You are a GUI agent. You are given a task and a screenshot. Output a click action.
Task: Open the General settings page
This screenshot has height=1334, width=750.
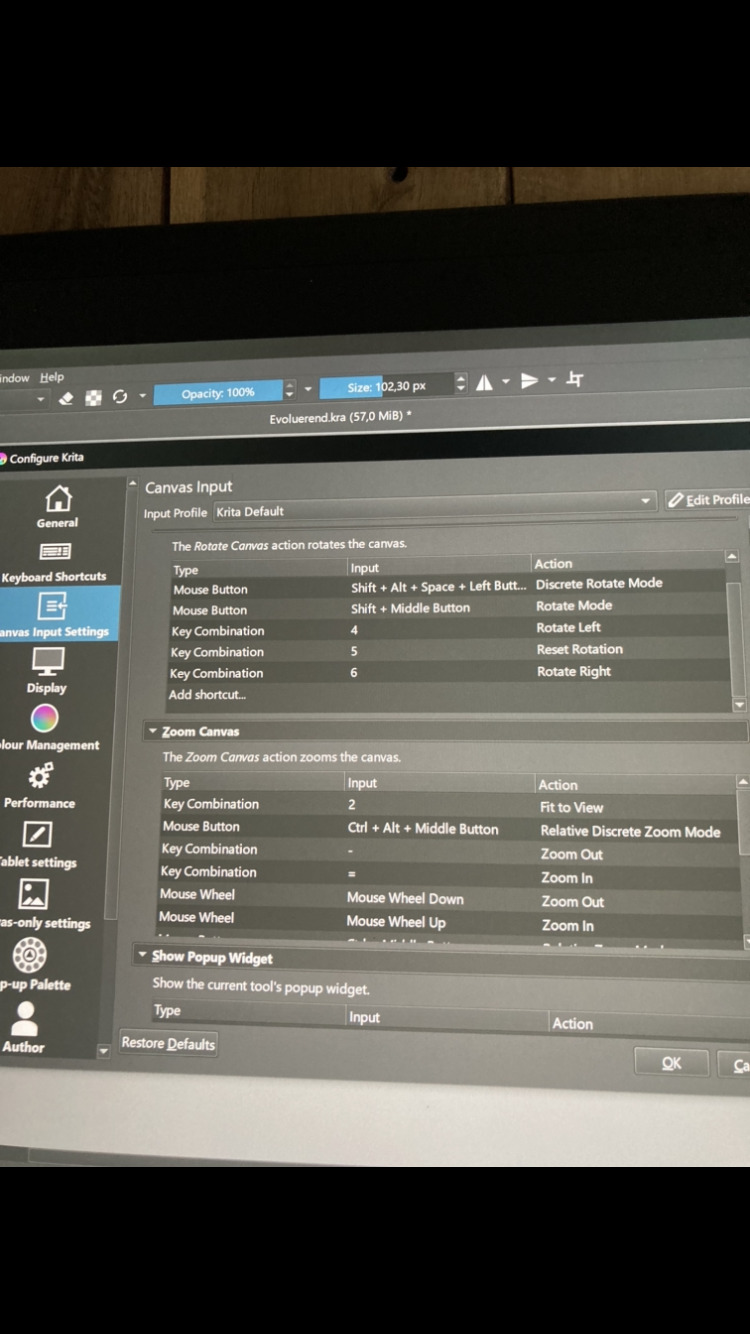[x=58, y=505]
